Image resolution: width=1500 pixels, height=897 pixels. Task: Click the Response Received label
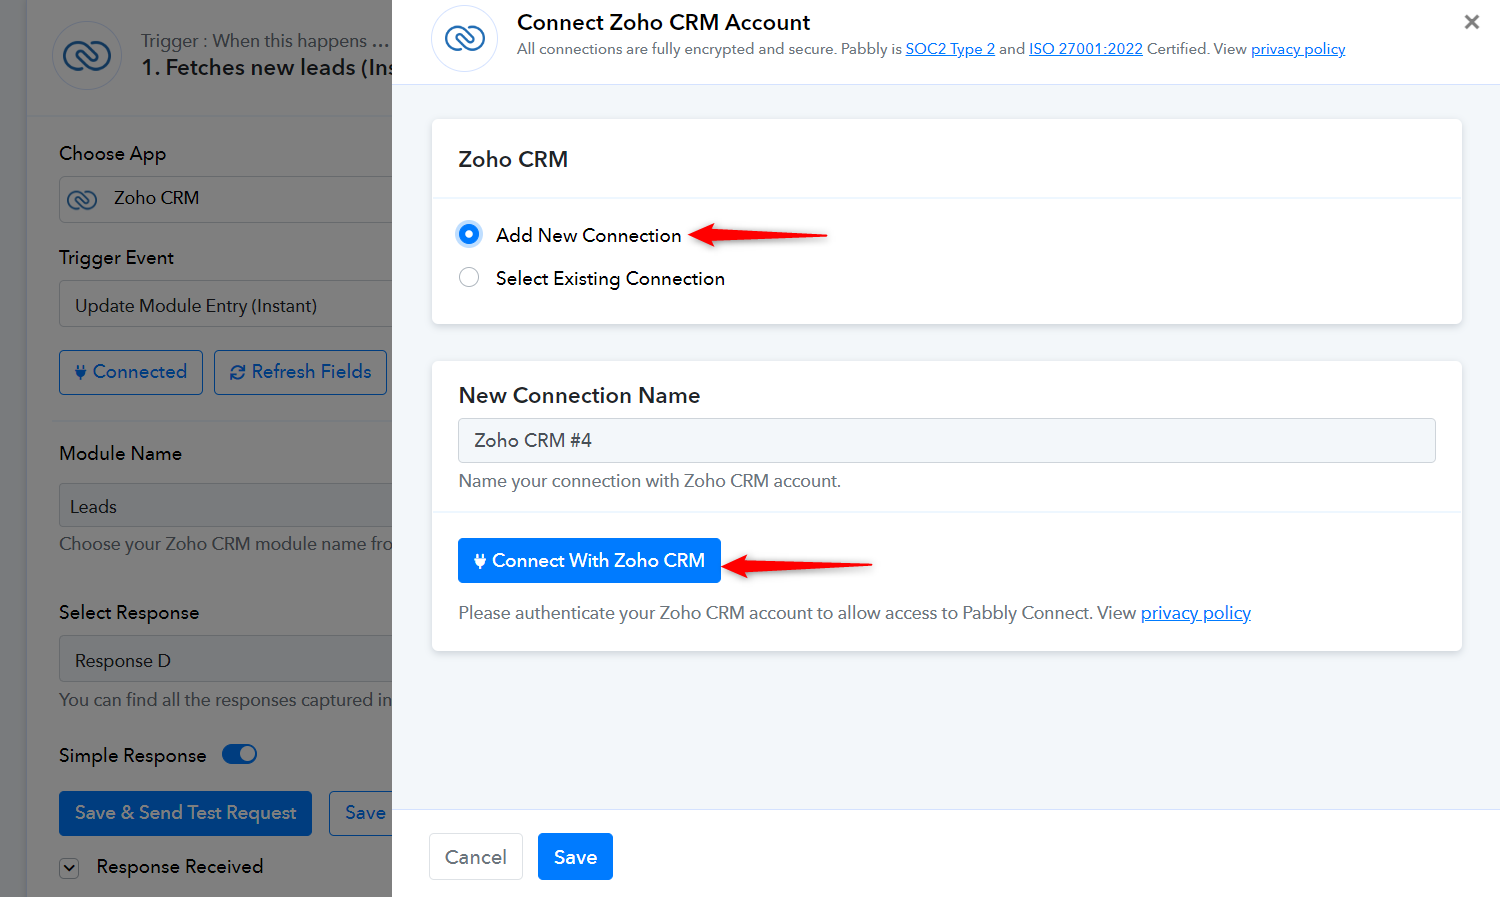180,867
